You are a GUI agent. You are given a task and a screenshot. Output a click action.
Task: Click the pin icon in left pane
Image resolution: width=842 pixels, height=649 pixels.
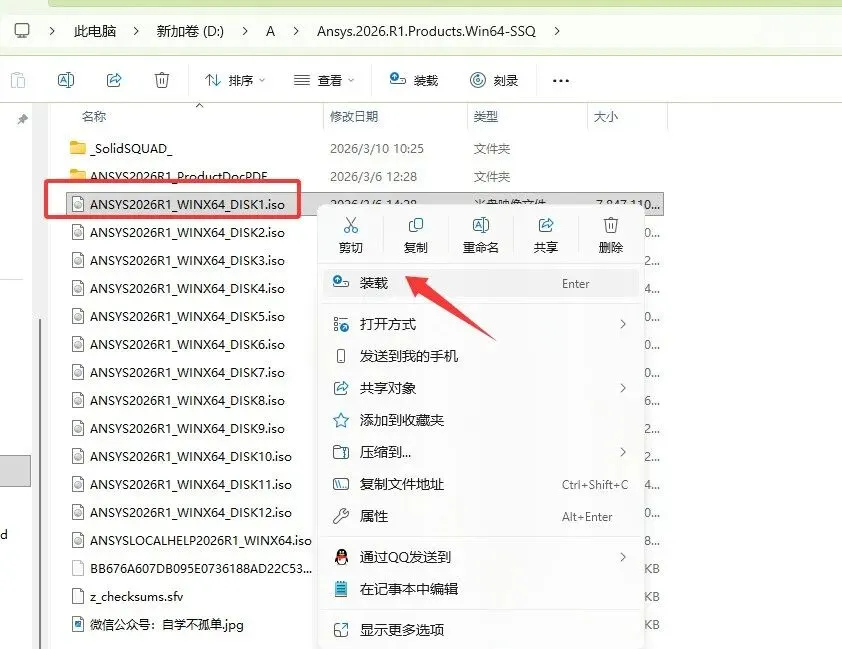pos(23,119)
